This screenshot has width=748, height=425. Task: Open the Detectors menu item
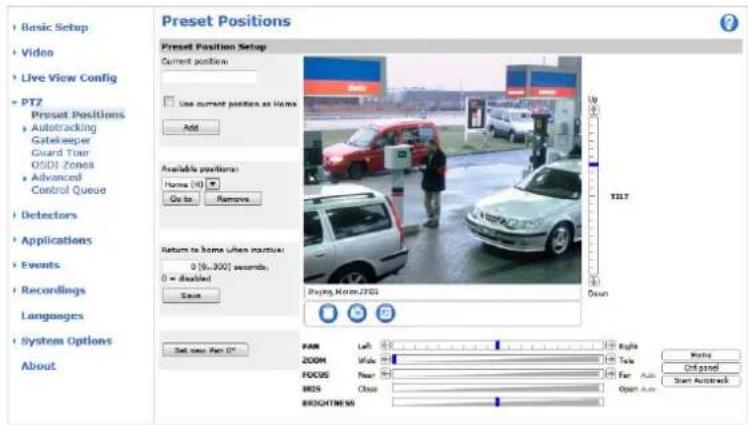pyautogui.click(x=49, y=215)
